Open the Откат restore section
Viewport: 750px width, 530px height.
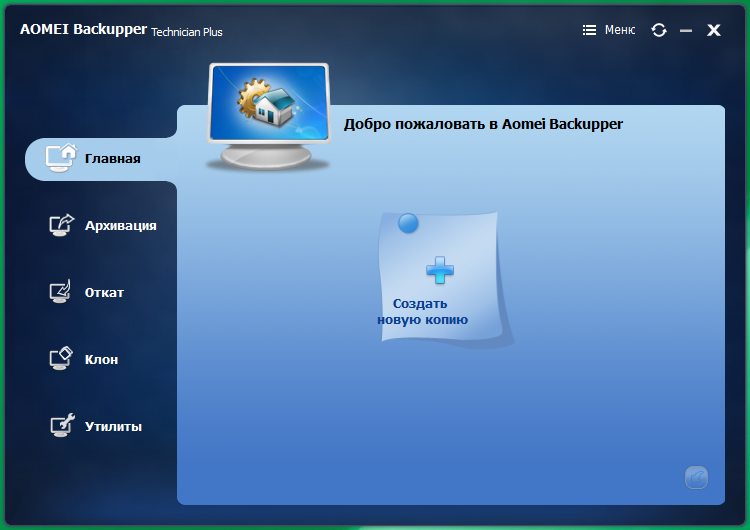point(87,292)
